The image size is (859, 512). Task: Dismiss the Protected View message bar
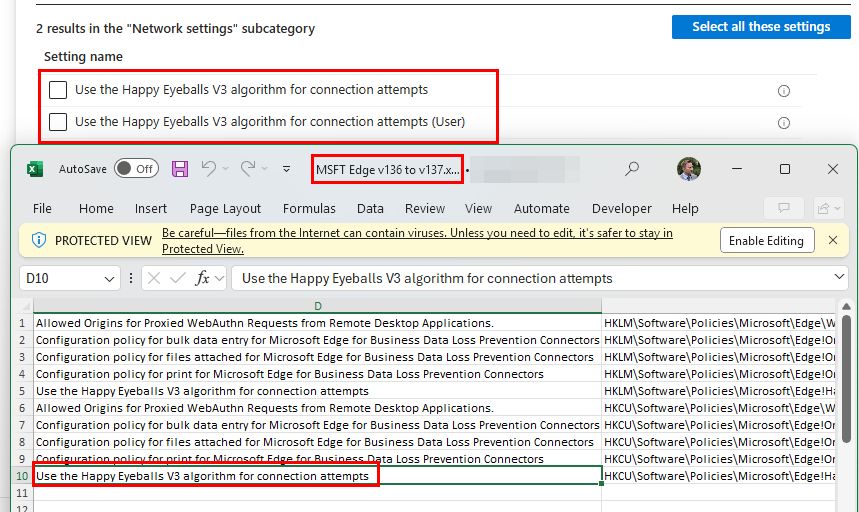coord(833,240)
